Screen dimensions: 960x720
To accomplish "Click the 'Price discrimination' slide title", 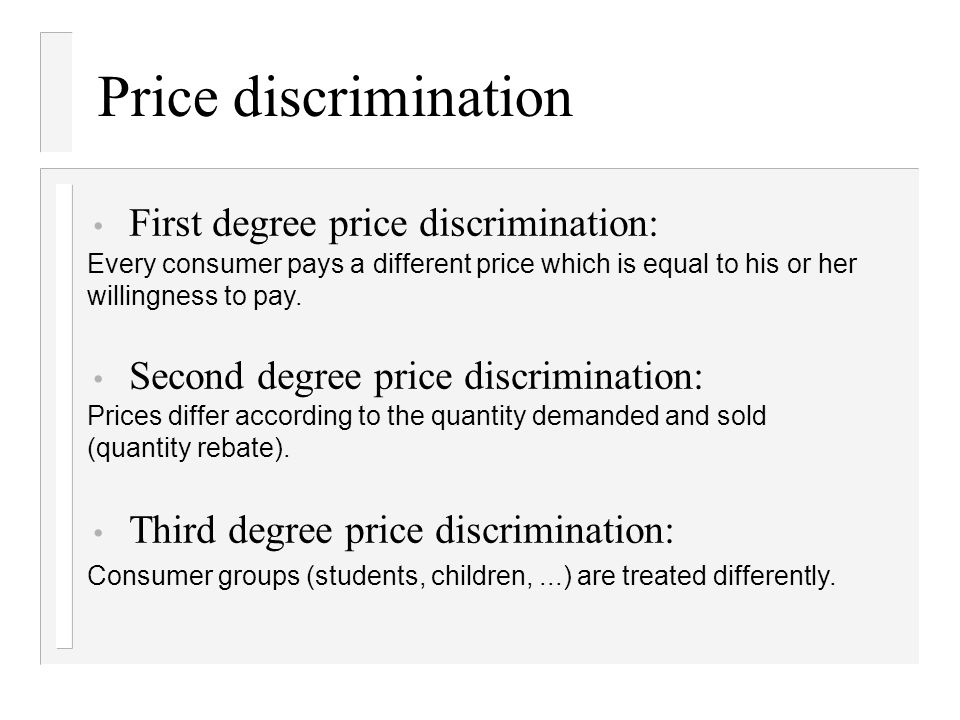I will coord(335,98).
